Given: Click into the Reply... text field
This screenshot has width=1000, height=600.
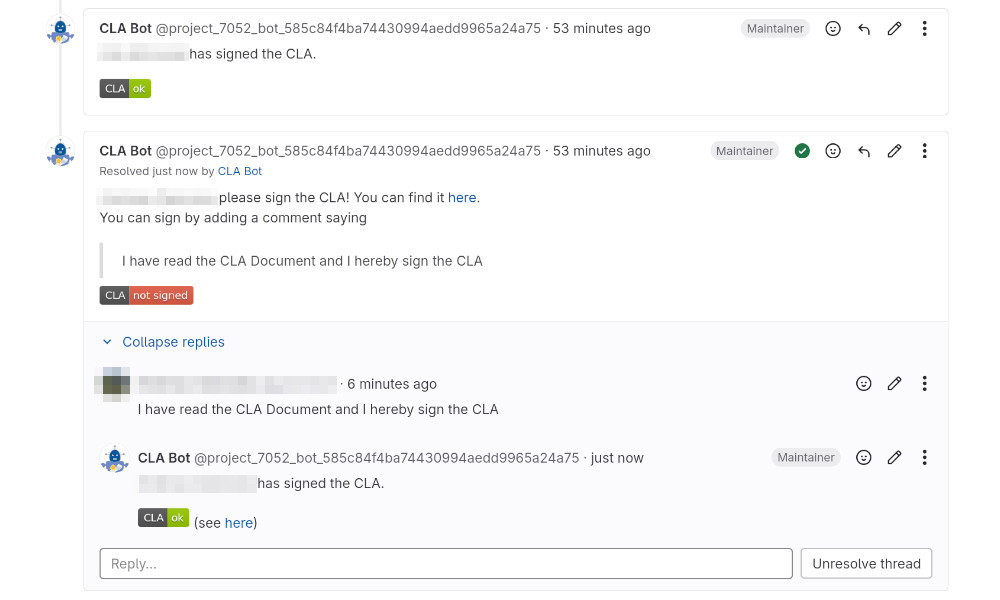Looking at the screenshot, I should tap(446, 564).
